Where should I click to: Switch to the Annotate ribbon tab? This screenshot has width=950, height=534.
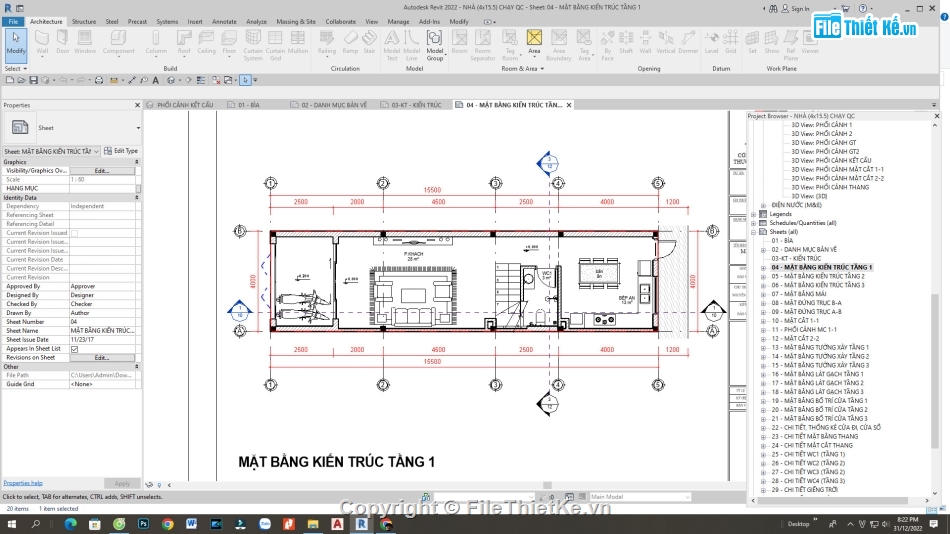click(x=224, y=21)
